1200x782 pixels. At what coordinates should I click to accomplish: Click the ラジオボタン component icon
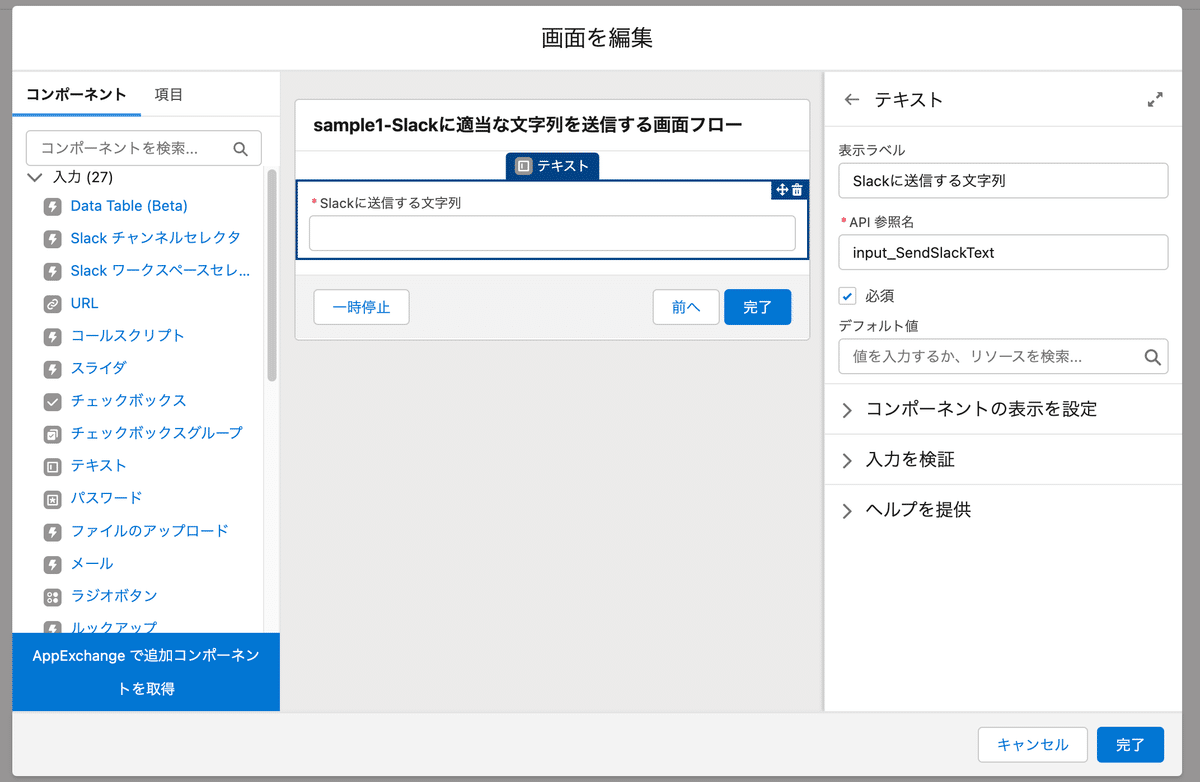coord(53,596)
